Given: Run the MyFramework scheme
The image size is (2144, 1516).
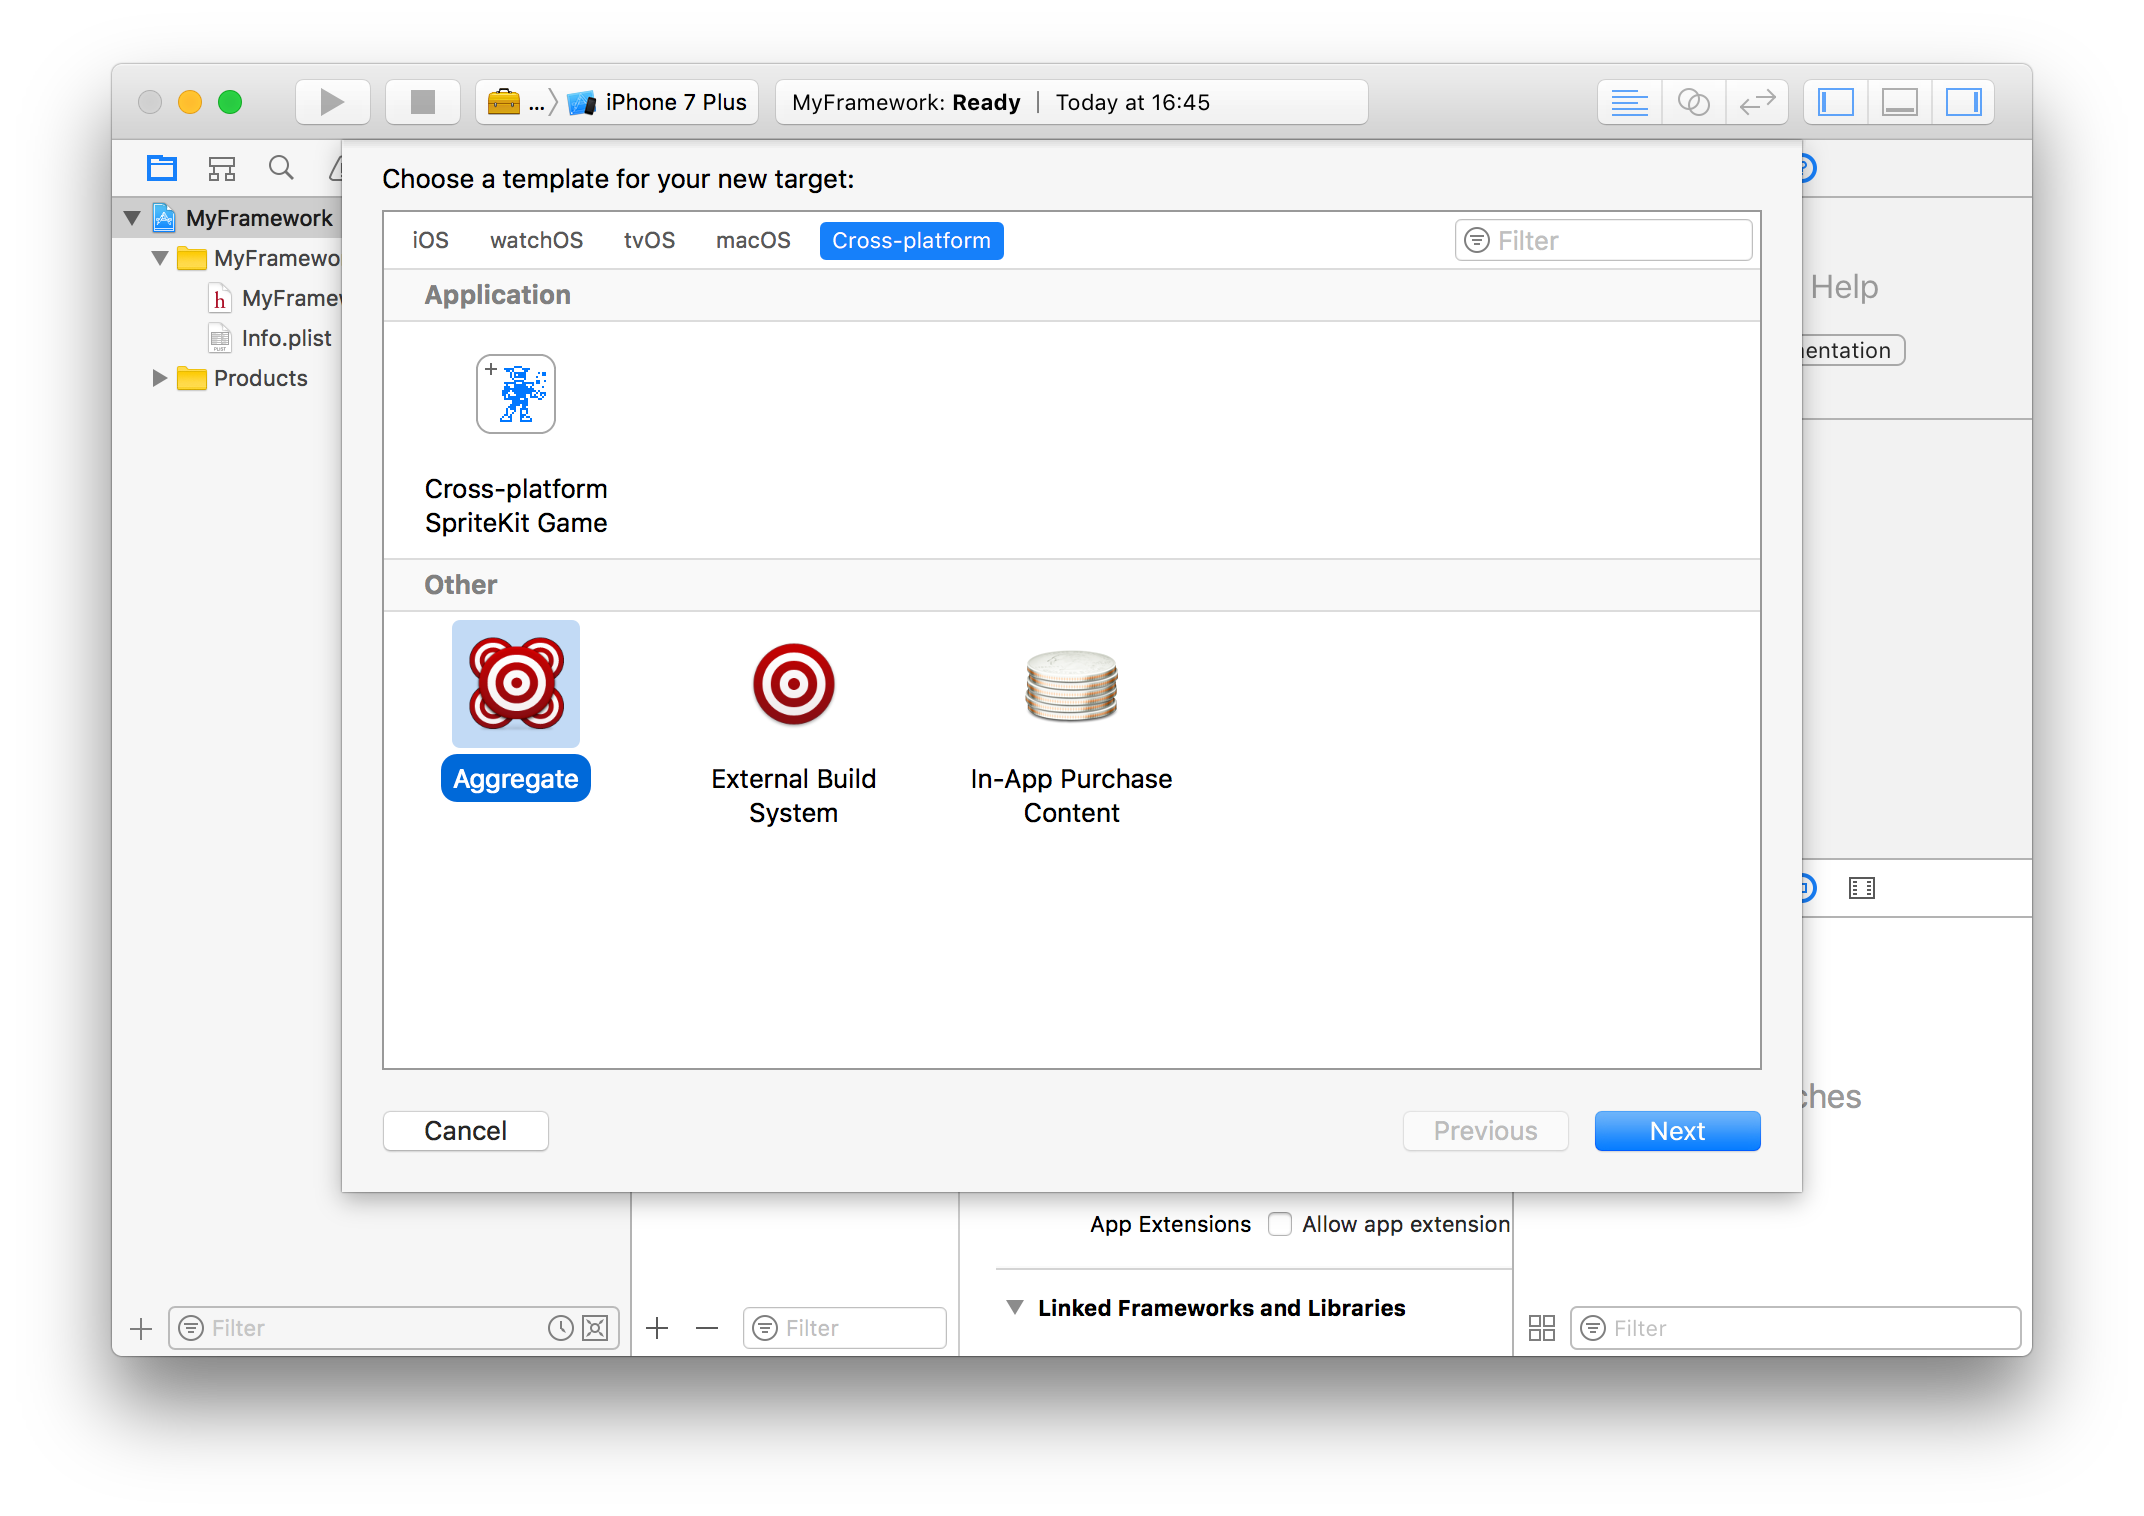Looking at the screenshot, I should point(332,101).
